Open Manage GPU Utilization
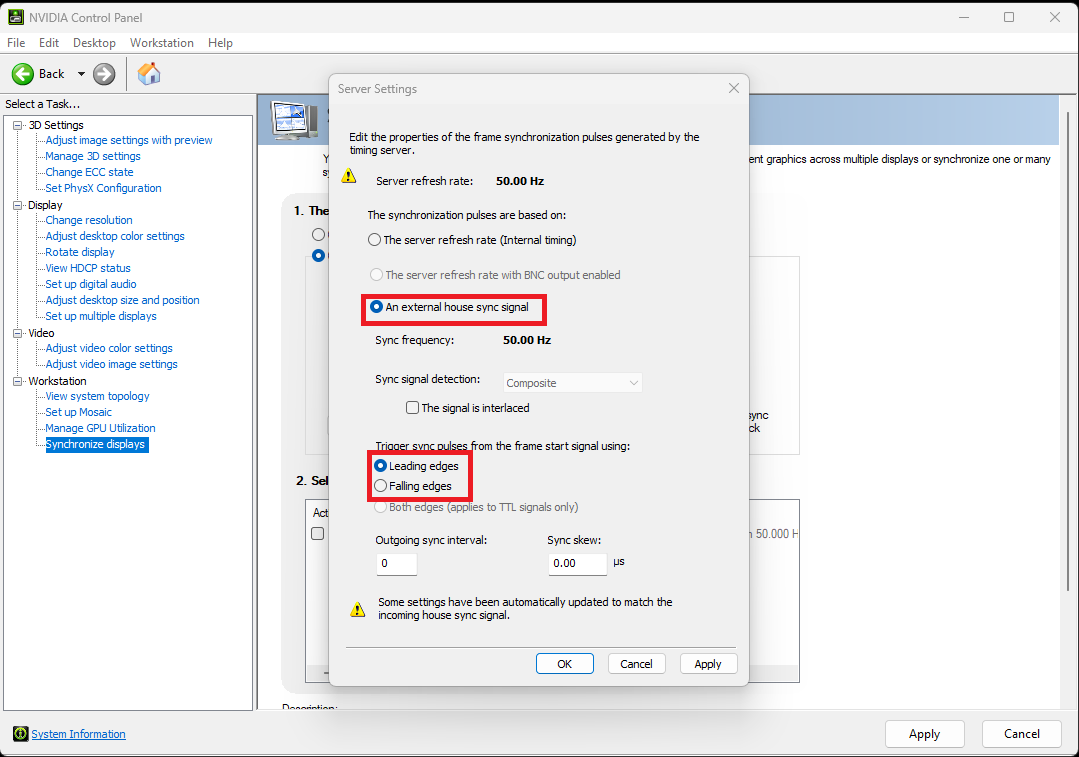 pyautogui.click(x=100, y=428)
